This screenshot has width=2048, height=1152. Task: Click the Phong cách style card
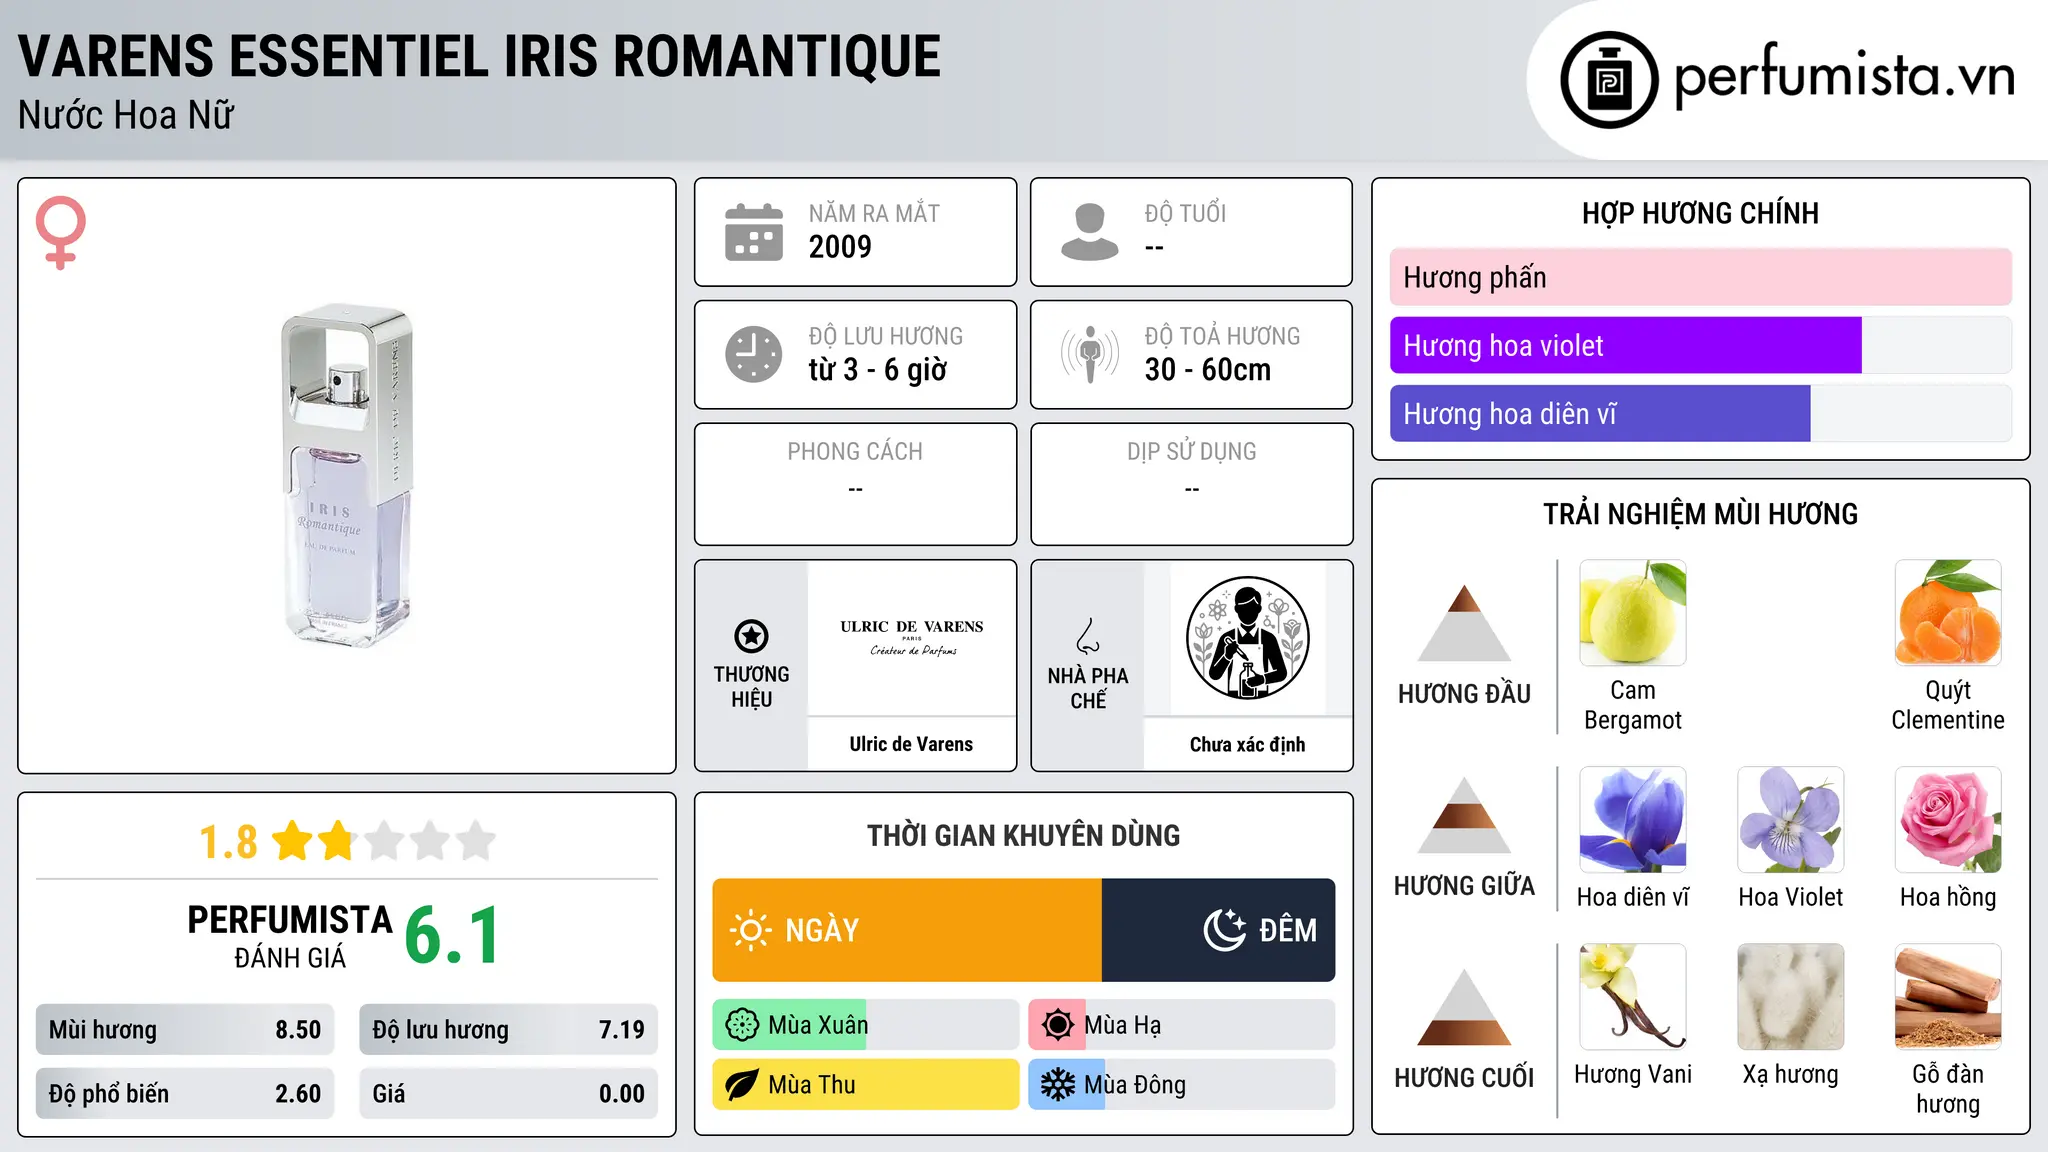[855, 484]
